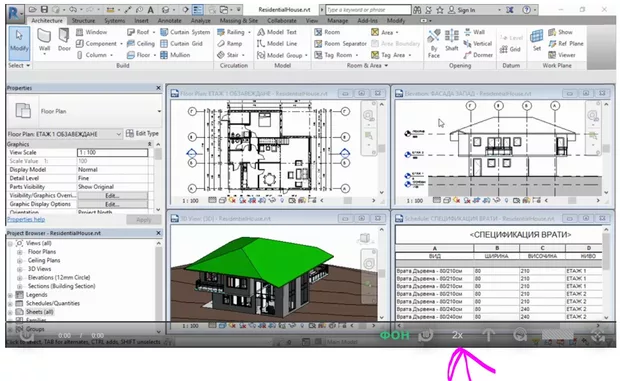Image resolution: width=620 pixels, height=381 pixels.
Task: Select the Door tool
Action: pos(64,40)
